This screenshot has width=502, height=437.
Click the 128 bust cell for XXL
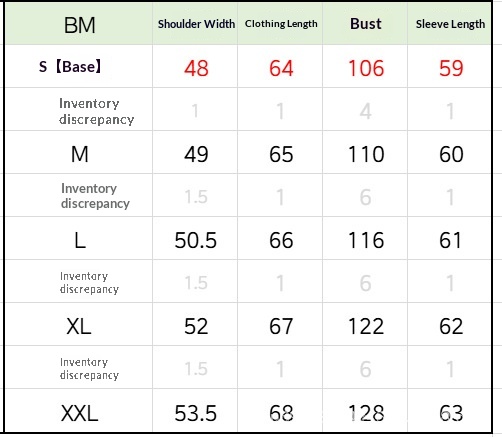point(366,413)
